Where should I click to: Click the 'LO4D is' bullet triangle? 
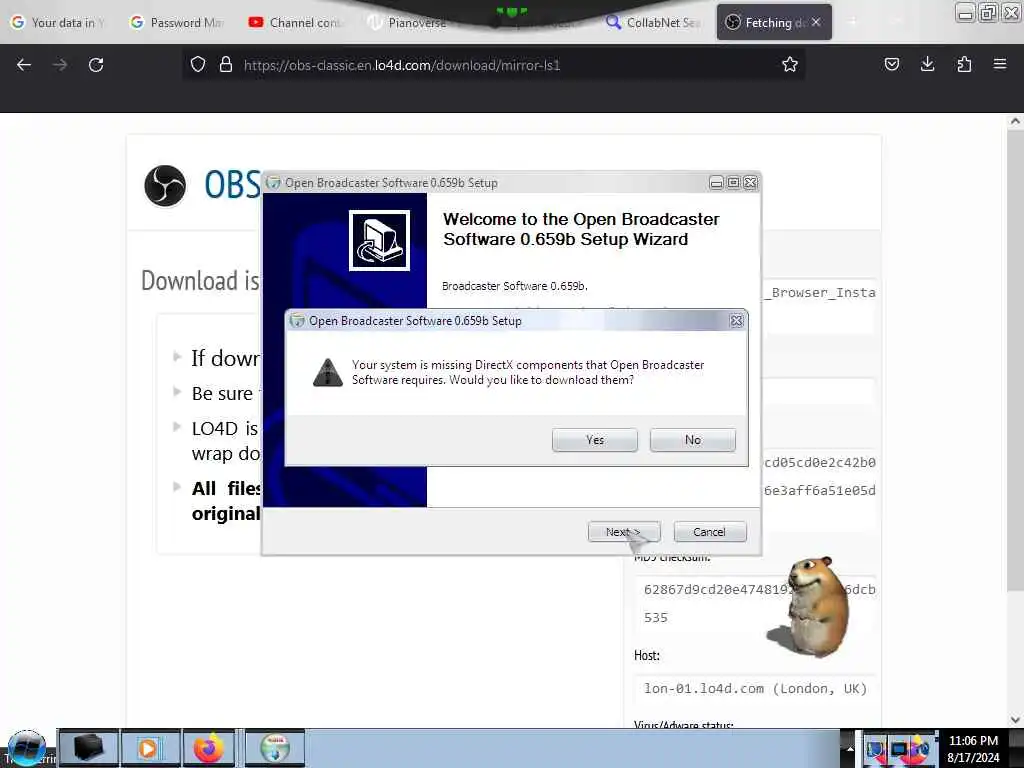pyautogui.click(x=176, y=427)
